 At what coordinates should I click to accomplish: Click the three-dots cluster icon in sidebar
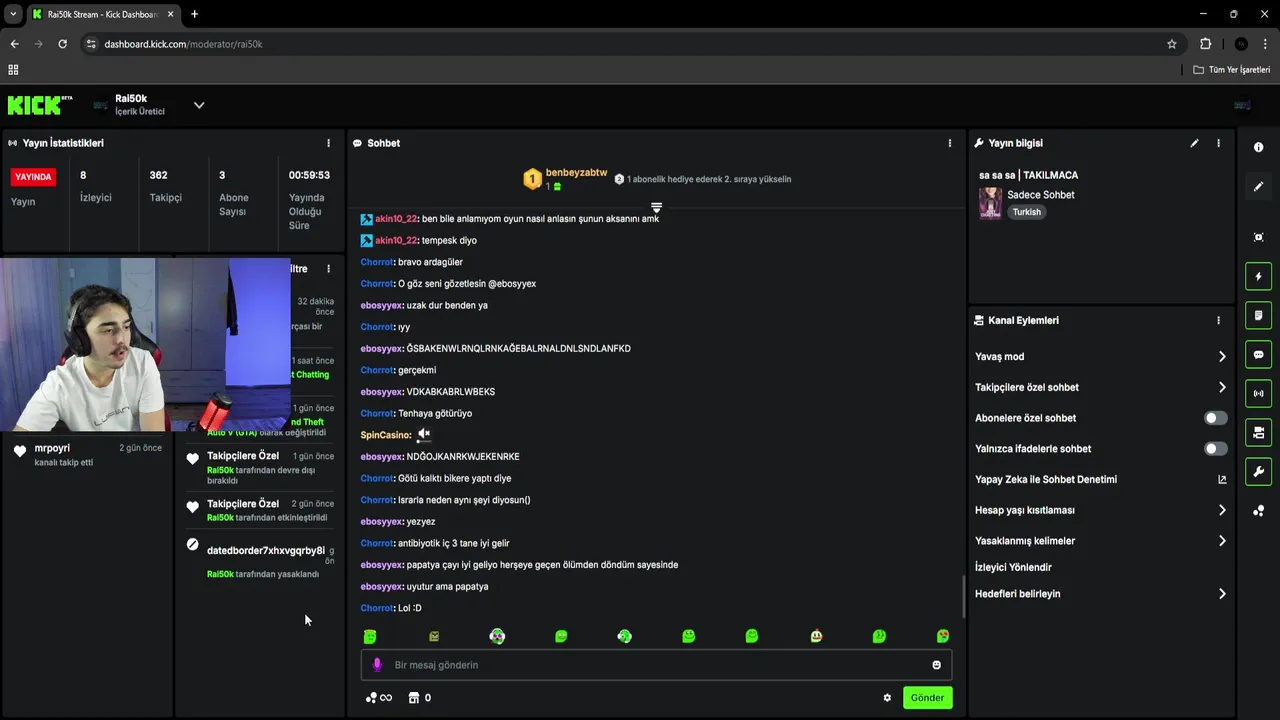coord(1258,511)
